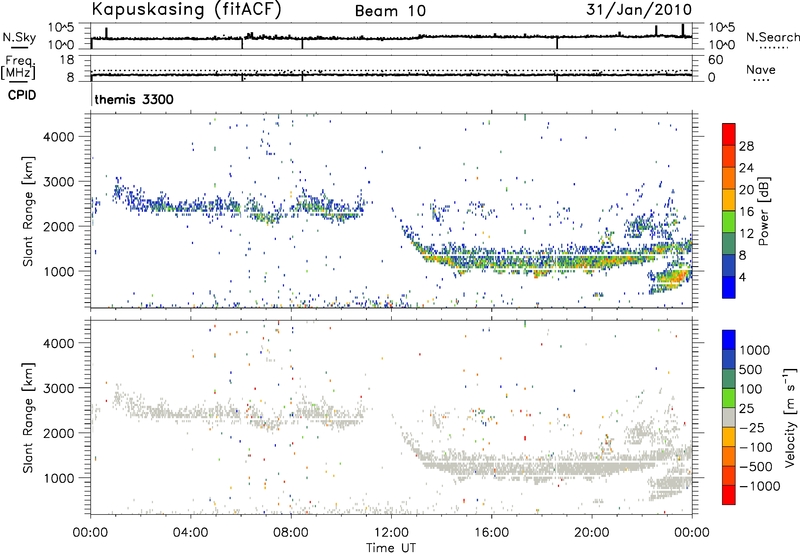Pick the teal 100-500 velocity colorbar segment
This screenshot has width=800, height=554.
729,379
